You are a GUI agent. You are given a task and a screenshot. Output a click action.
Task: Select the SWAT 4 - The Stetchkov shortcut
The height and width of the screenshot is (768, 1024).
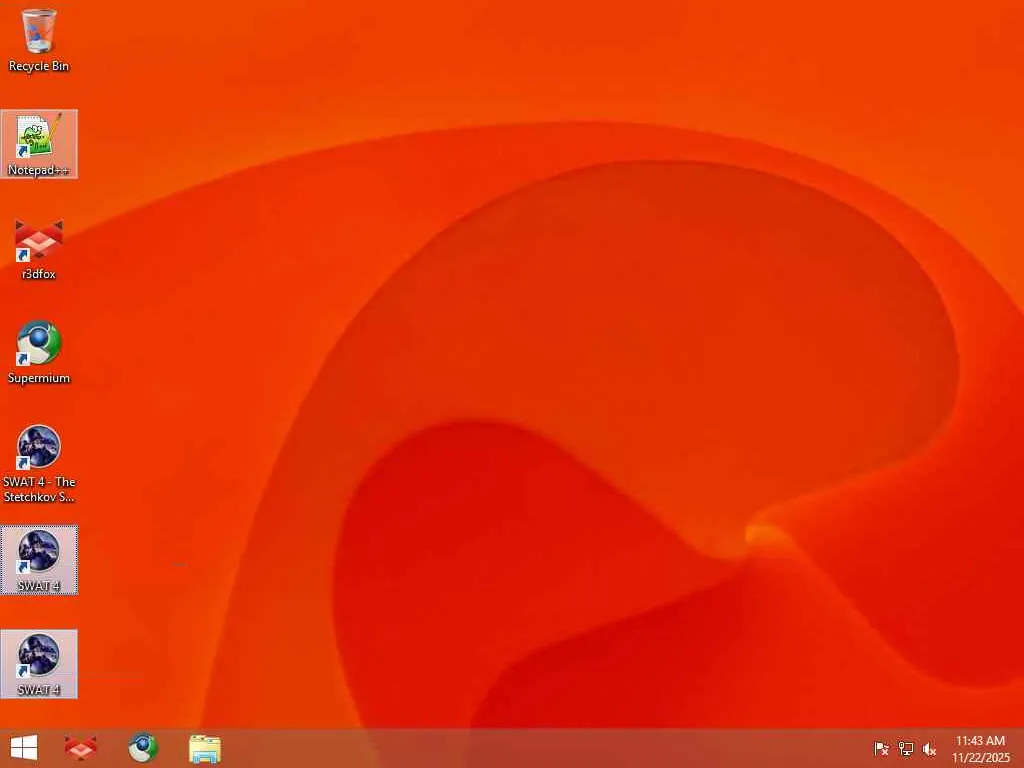tap(39, 464)
